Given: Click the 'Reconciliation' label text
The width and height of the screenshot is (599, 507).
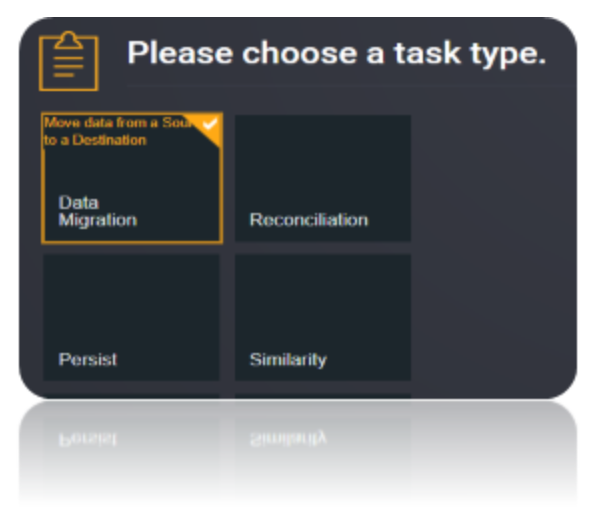Looking at the screenshot, I should 309,220.
